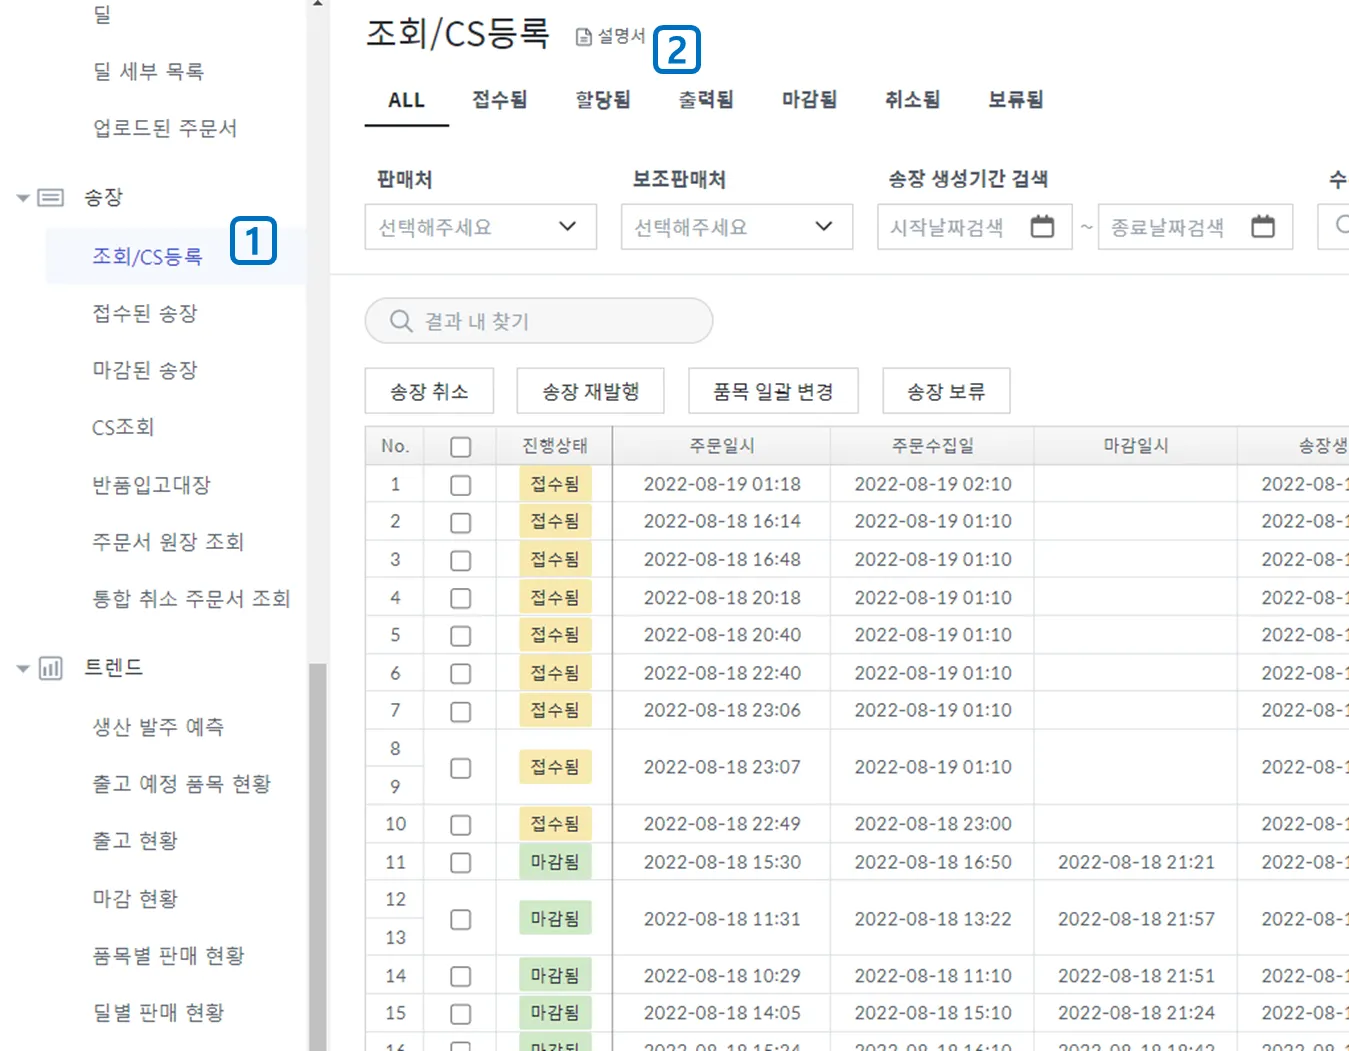This screenshot has width=1349, height=1051.
Task: Switch to the 접수됨 tab
Action: (500, 100)
